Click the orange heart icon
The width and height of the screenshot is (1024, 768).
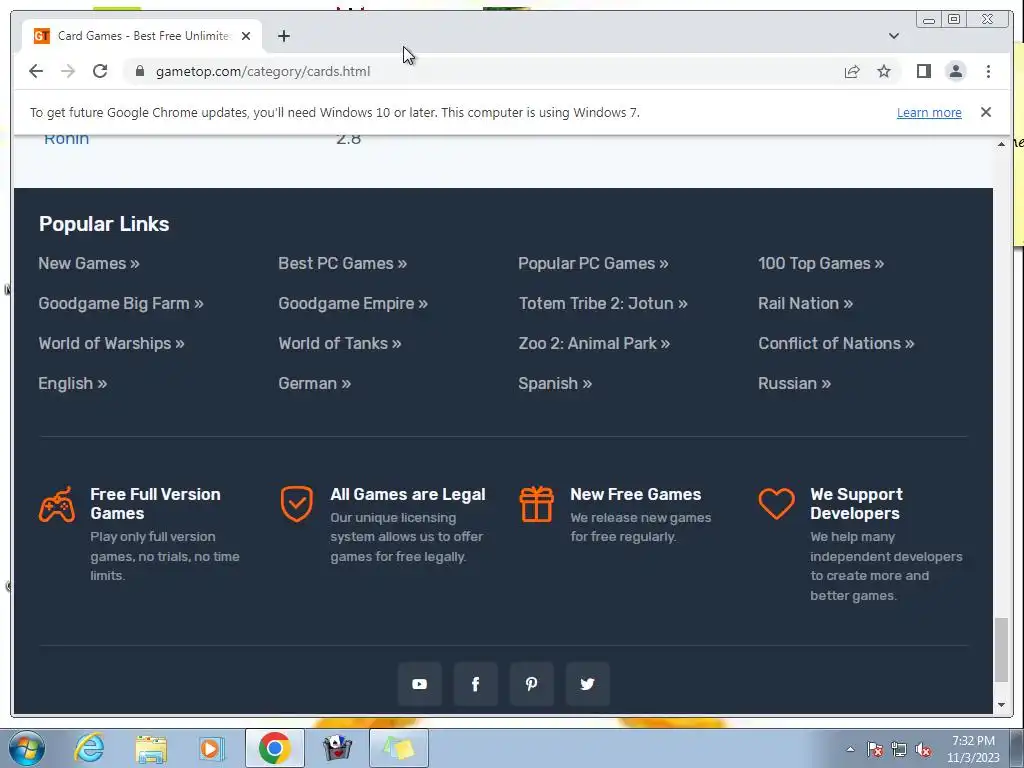pyautogui.click(x=776, y=504)
